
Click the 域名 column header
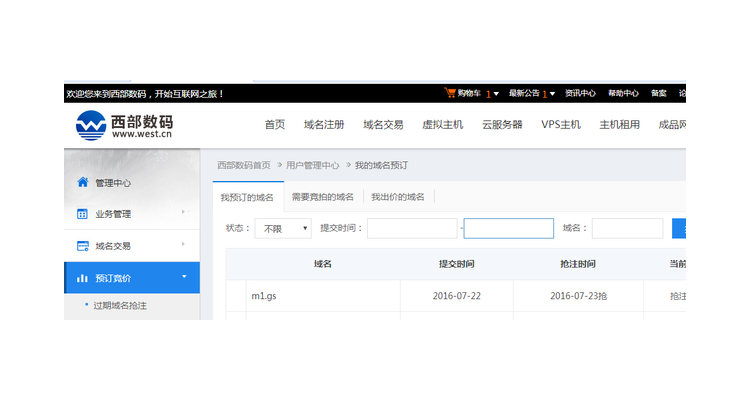click(323, 264)
